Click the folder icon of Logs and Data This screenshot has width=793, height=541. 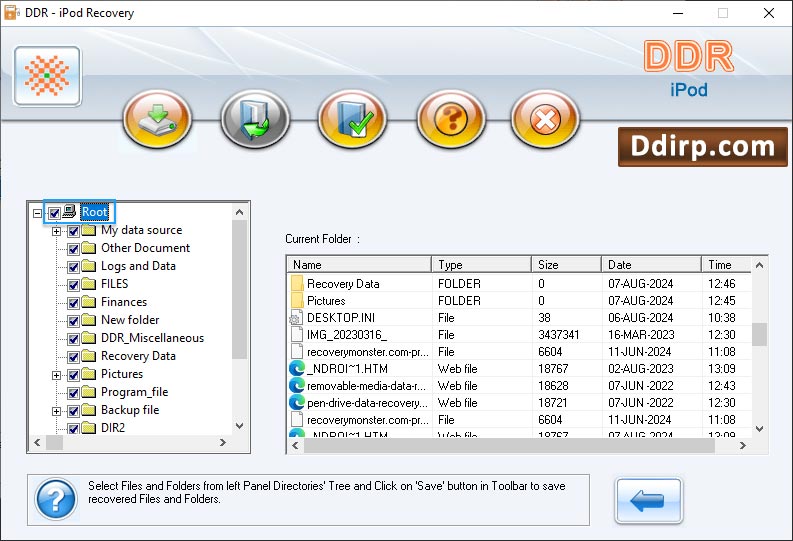(x=89, y=266)
